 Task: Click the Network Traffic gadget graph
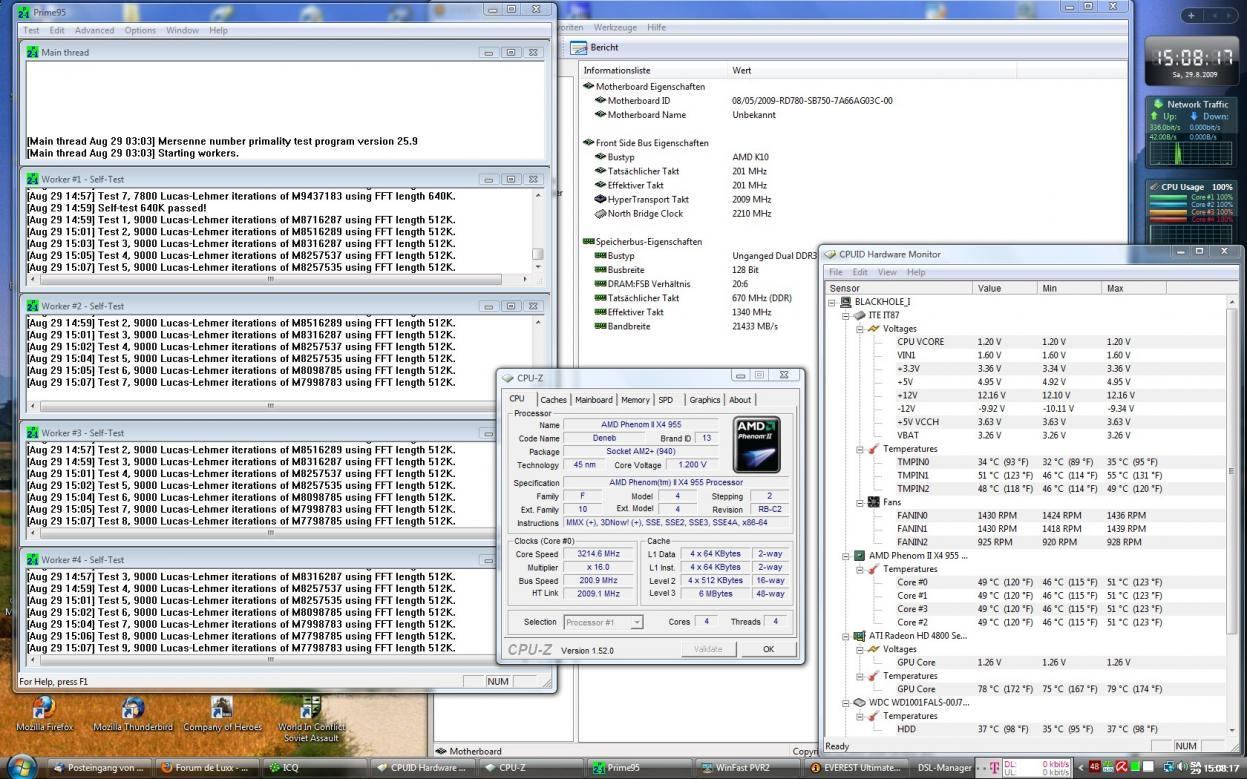tap(1190, 154)
